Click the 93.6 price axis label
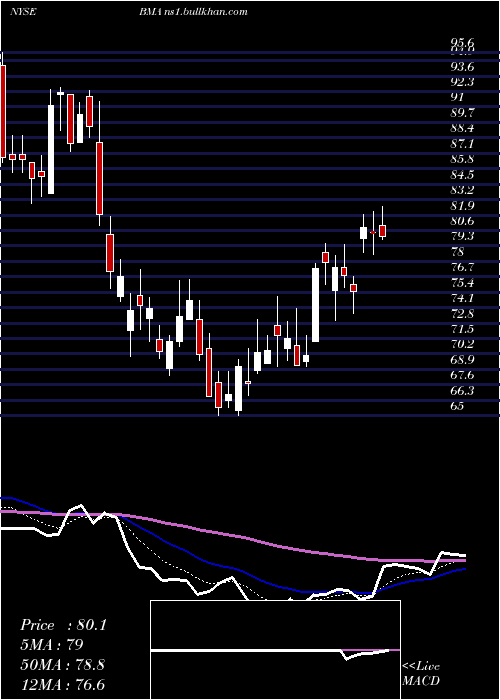The width and height of the screenshot is (500, 700). [x=462, y=67]
